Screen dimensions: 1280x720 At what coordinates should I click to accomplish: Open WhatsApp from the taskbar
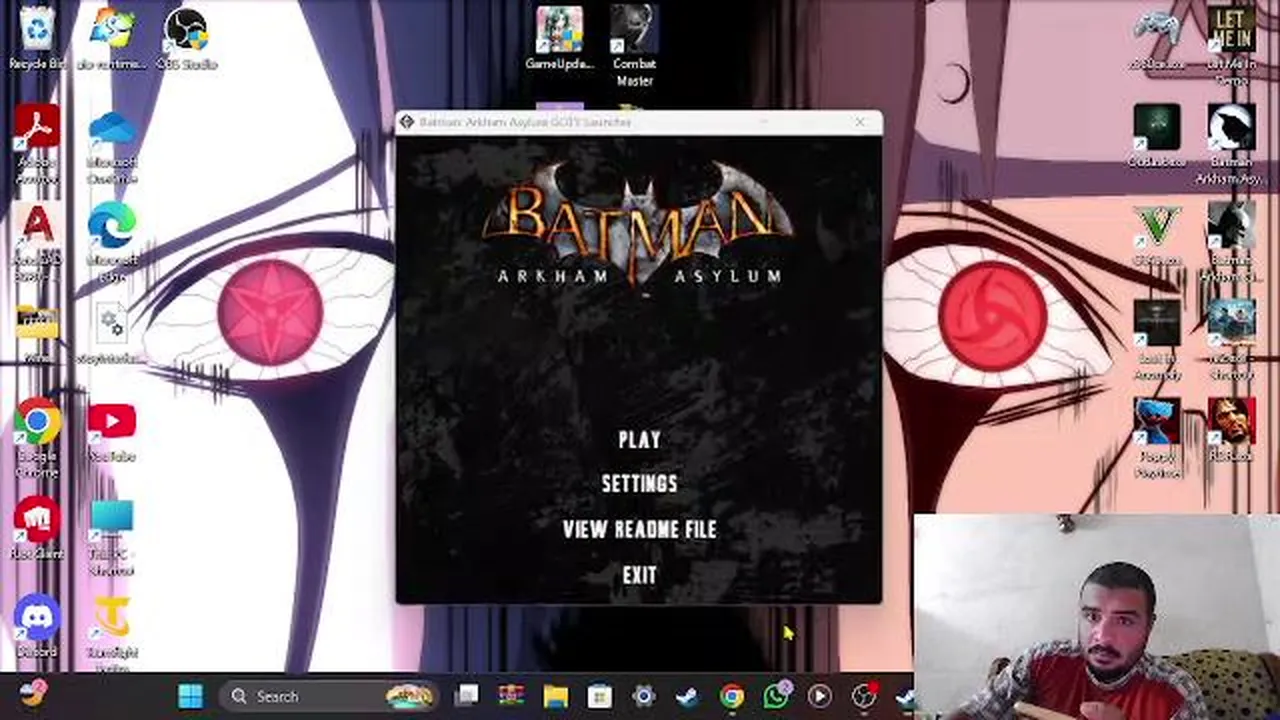coord(776,696)
